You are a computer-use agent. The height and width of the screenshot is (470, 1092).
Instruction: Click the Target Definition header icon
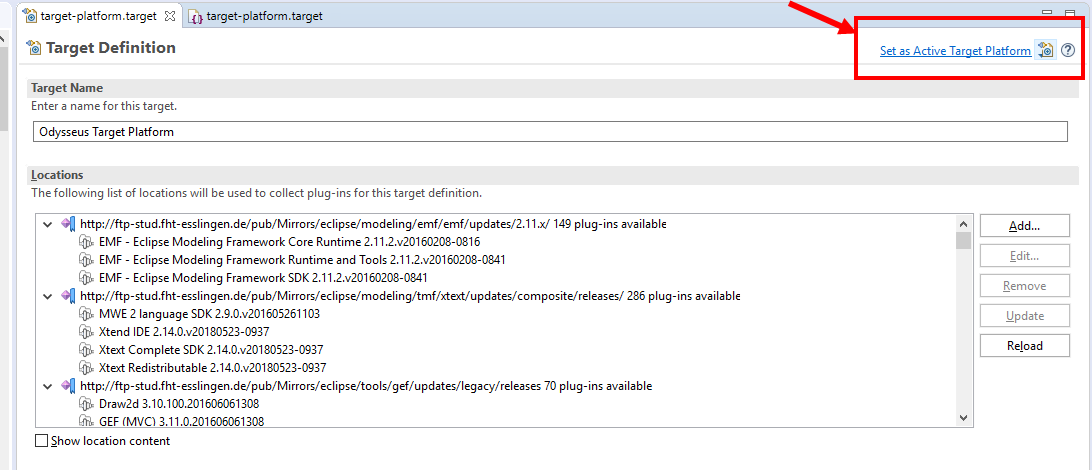click(x=35, y=48)
